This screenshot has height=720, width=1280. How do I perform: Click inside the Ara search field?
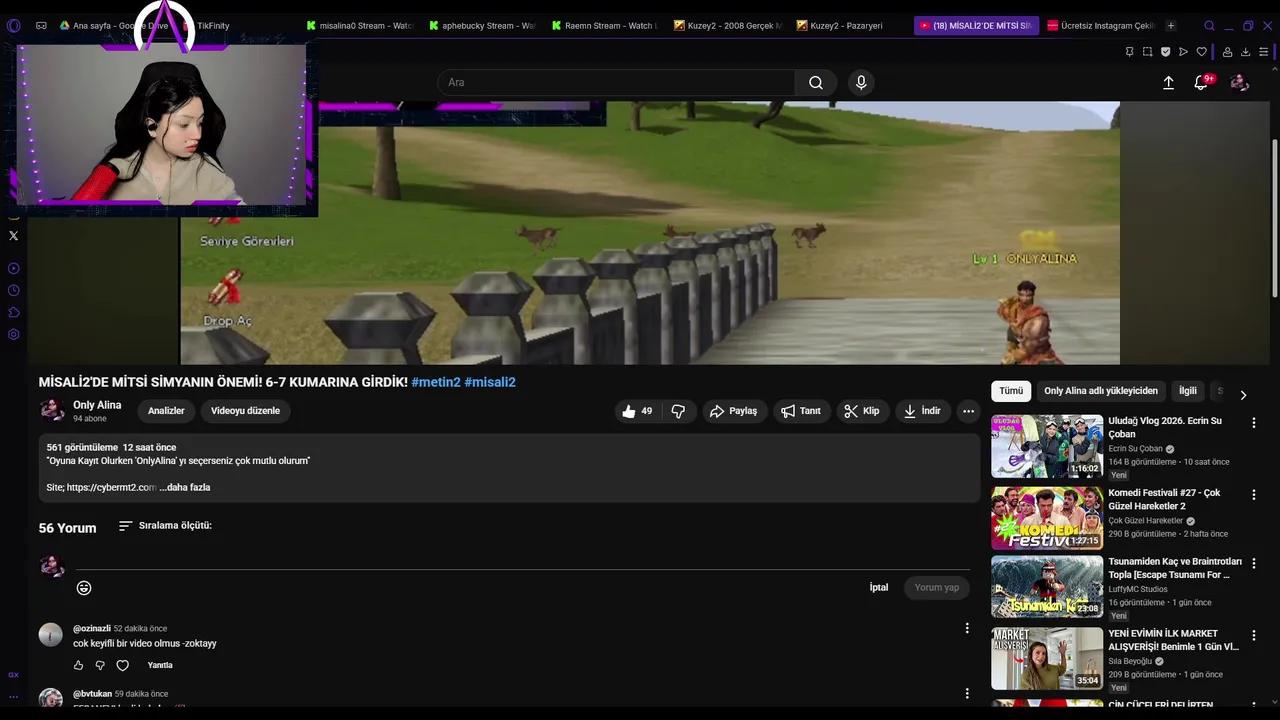coord(600,82)
